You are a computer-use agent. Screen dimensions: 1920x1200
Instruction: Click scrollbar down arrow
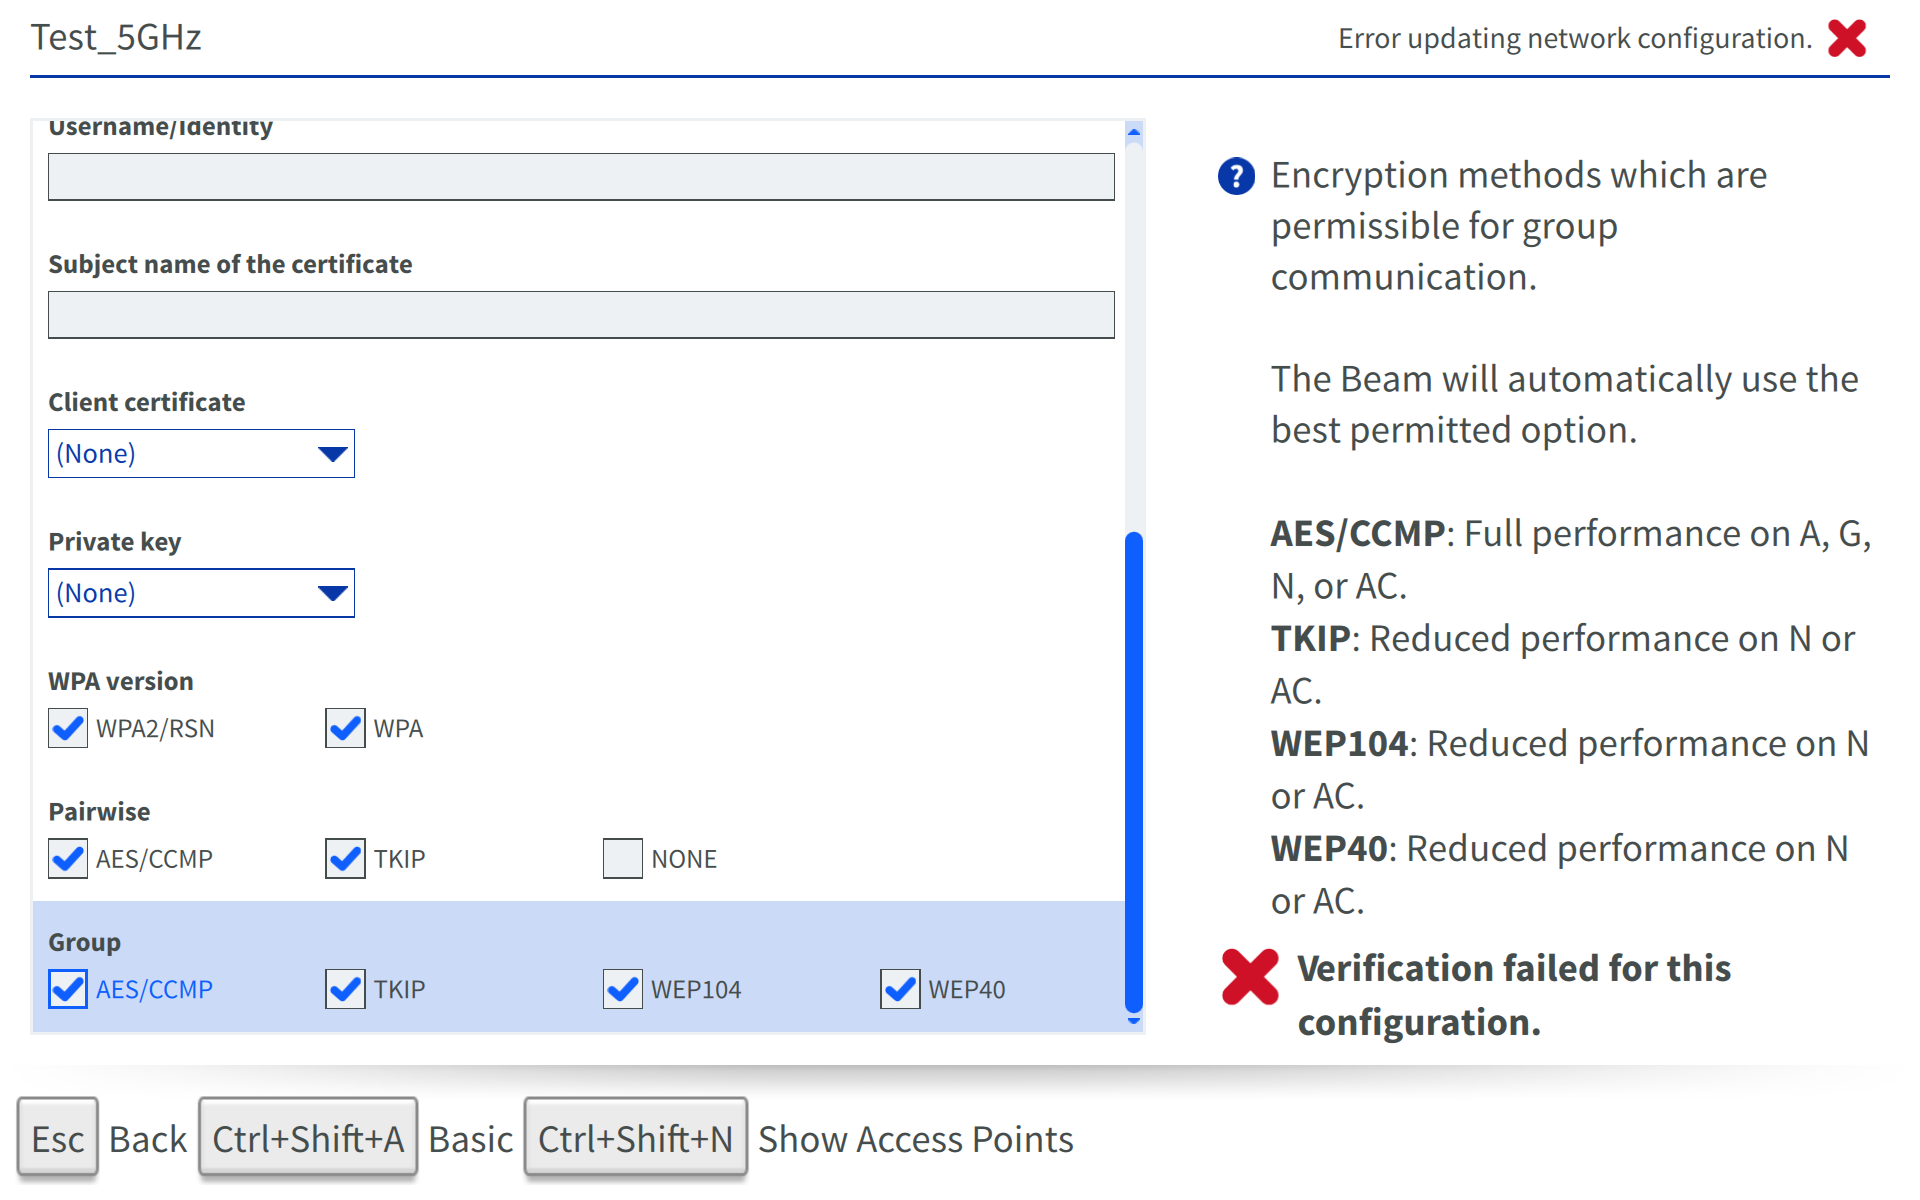click(x=1133, y=1021)
